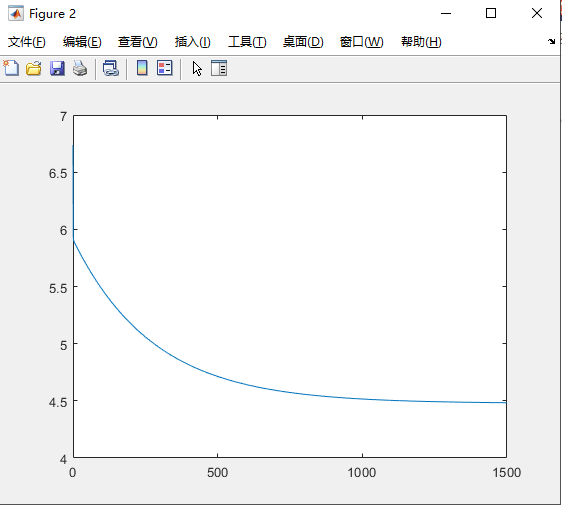Viewport: 562px width, 507px height.
Task: Click the New Figure toolbar icon
Action: (x=11, y=68)
